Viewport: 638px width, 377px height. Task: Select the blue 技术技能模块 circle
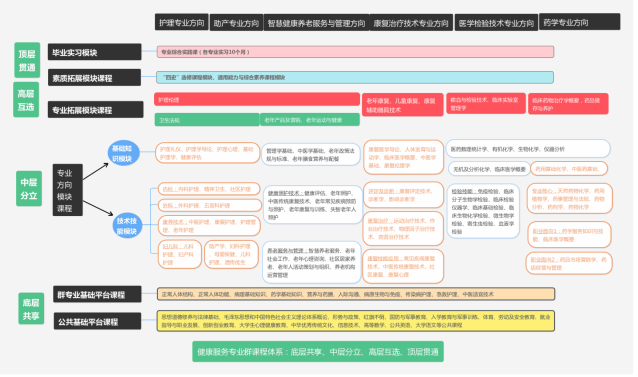tap(127, 226)
